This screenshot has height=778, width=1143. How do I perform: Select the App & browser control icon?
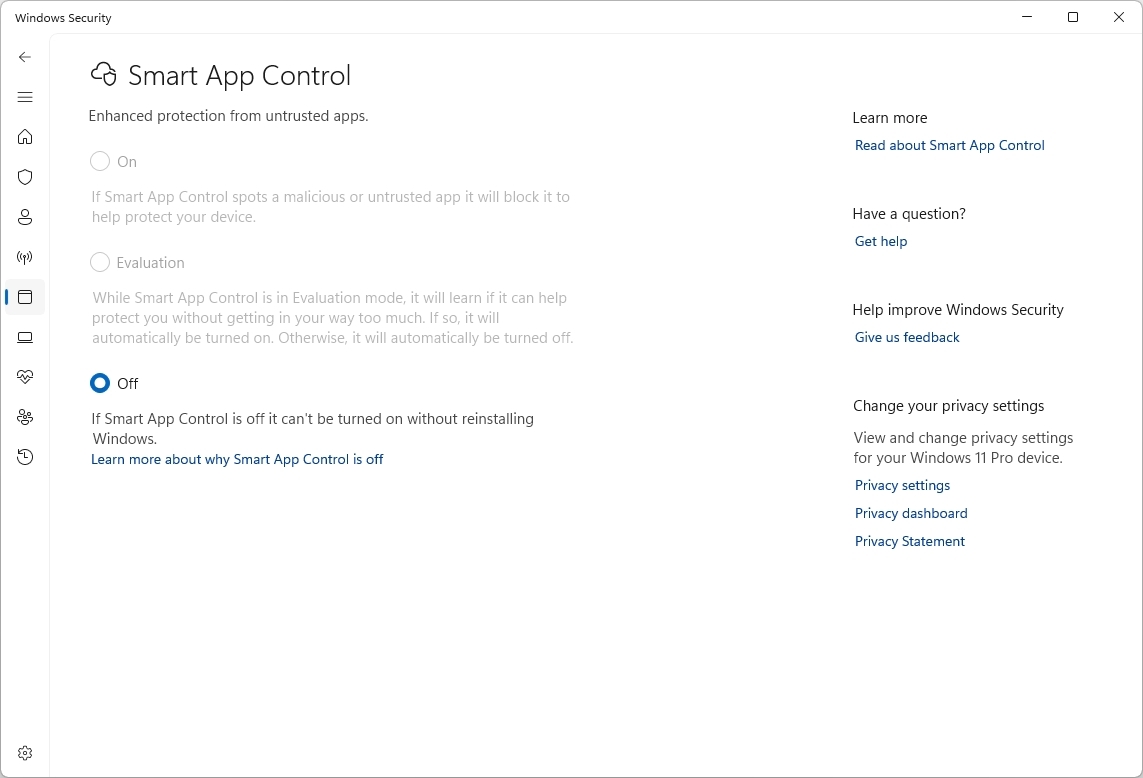[x=24, y=297]
